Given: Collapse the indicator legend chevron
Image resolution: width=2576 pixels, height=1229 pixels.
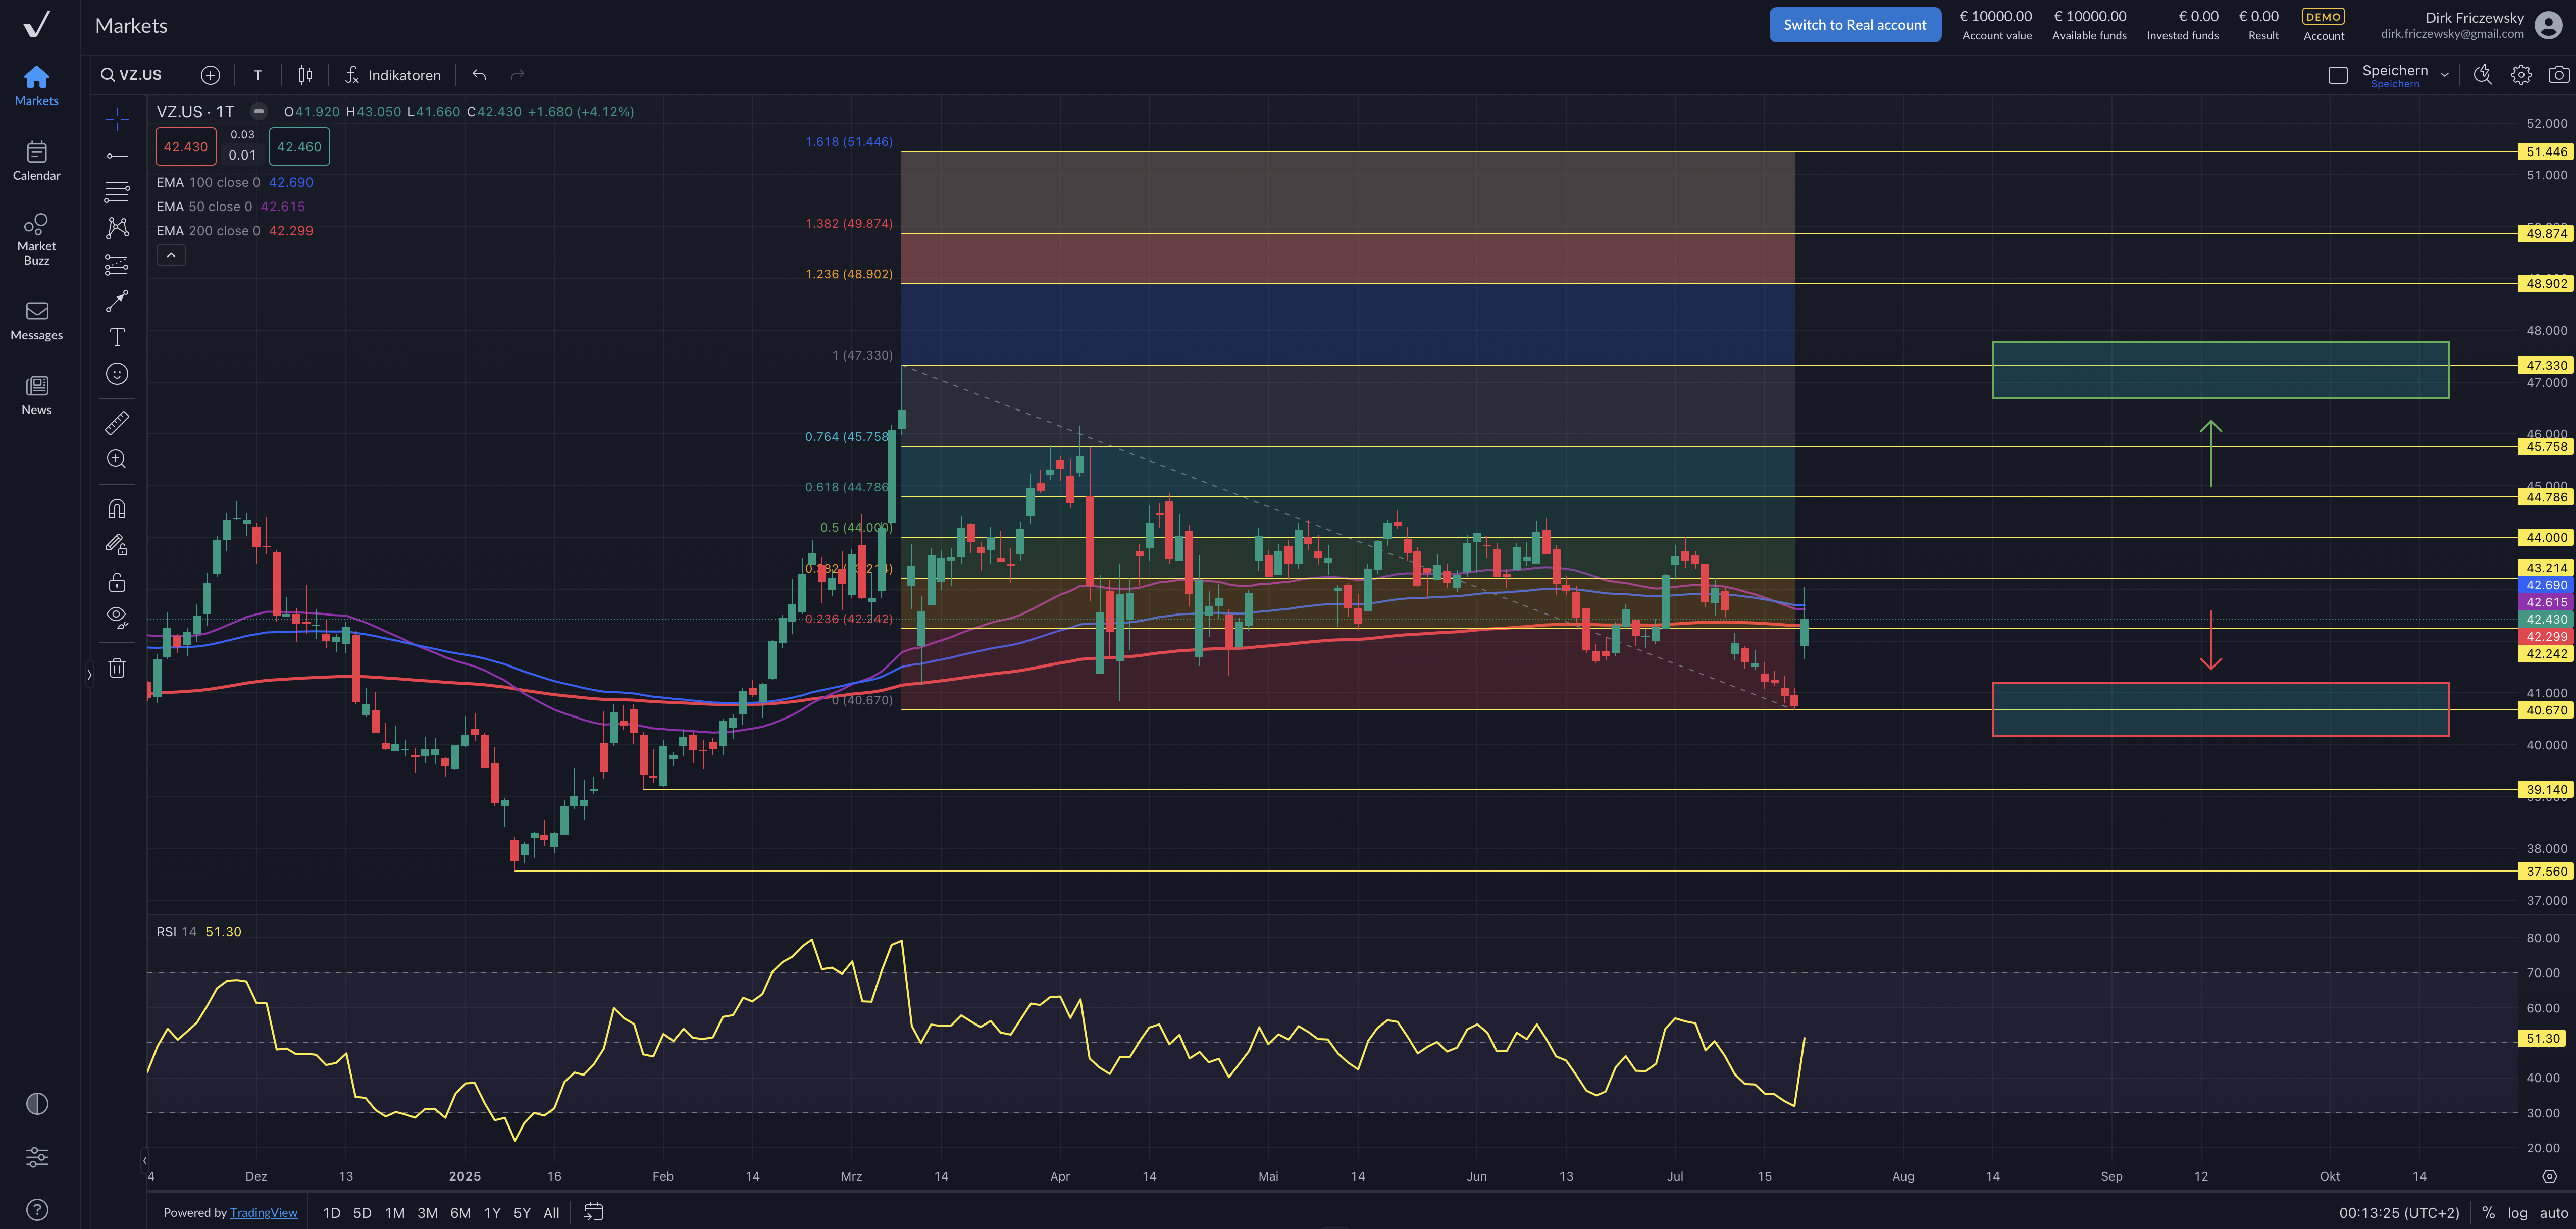Looking at the screenshot, I should [x=171, y=256].
